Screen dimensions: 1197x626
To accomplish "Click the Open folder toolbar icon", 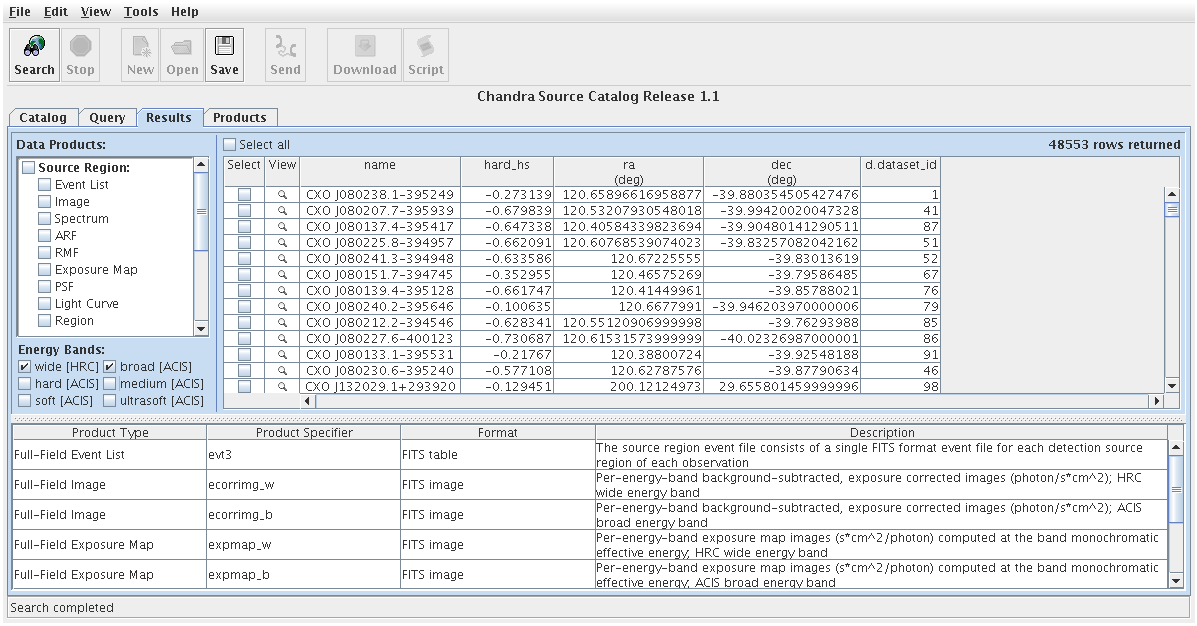I will point(182,47).
